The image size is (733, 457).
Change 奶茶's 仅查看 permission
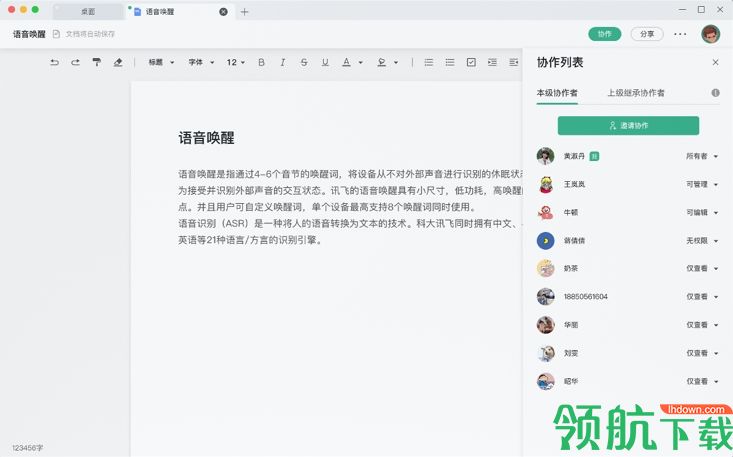(702, 268)
